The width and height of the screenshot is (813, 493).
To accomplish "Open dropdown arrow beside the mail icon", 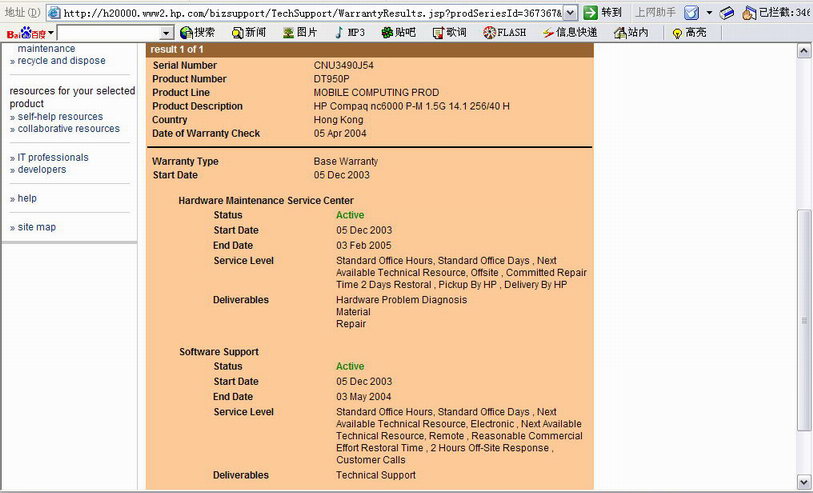I will [709, 12].
